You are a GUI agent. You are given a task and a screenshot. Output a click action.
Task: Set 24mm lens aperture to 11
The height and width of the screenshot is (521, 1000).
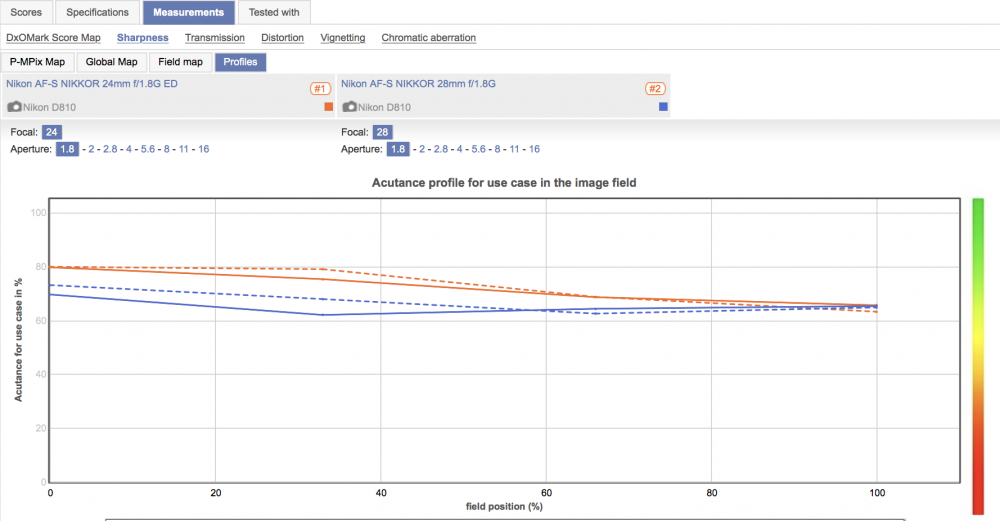click(184, 149)
